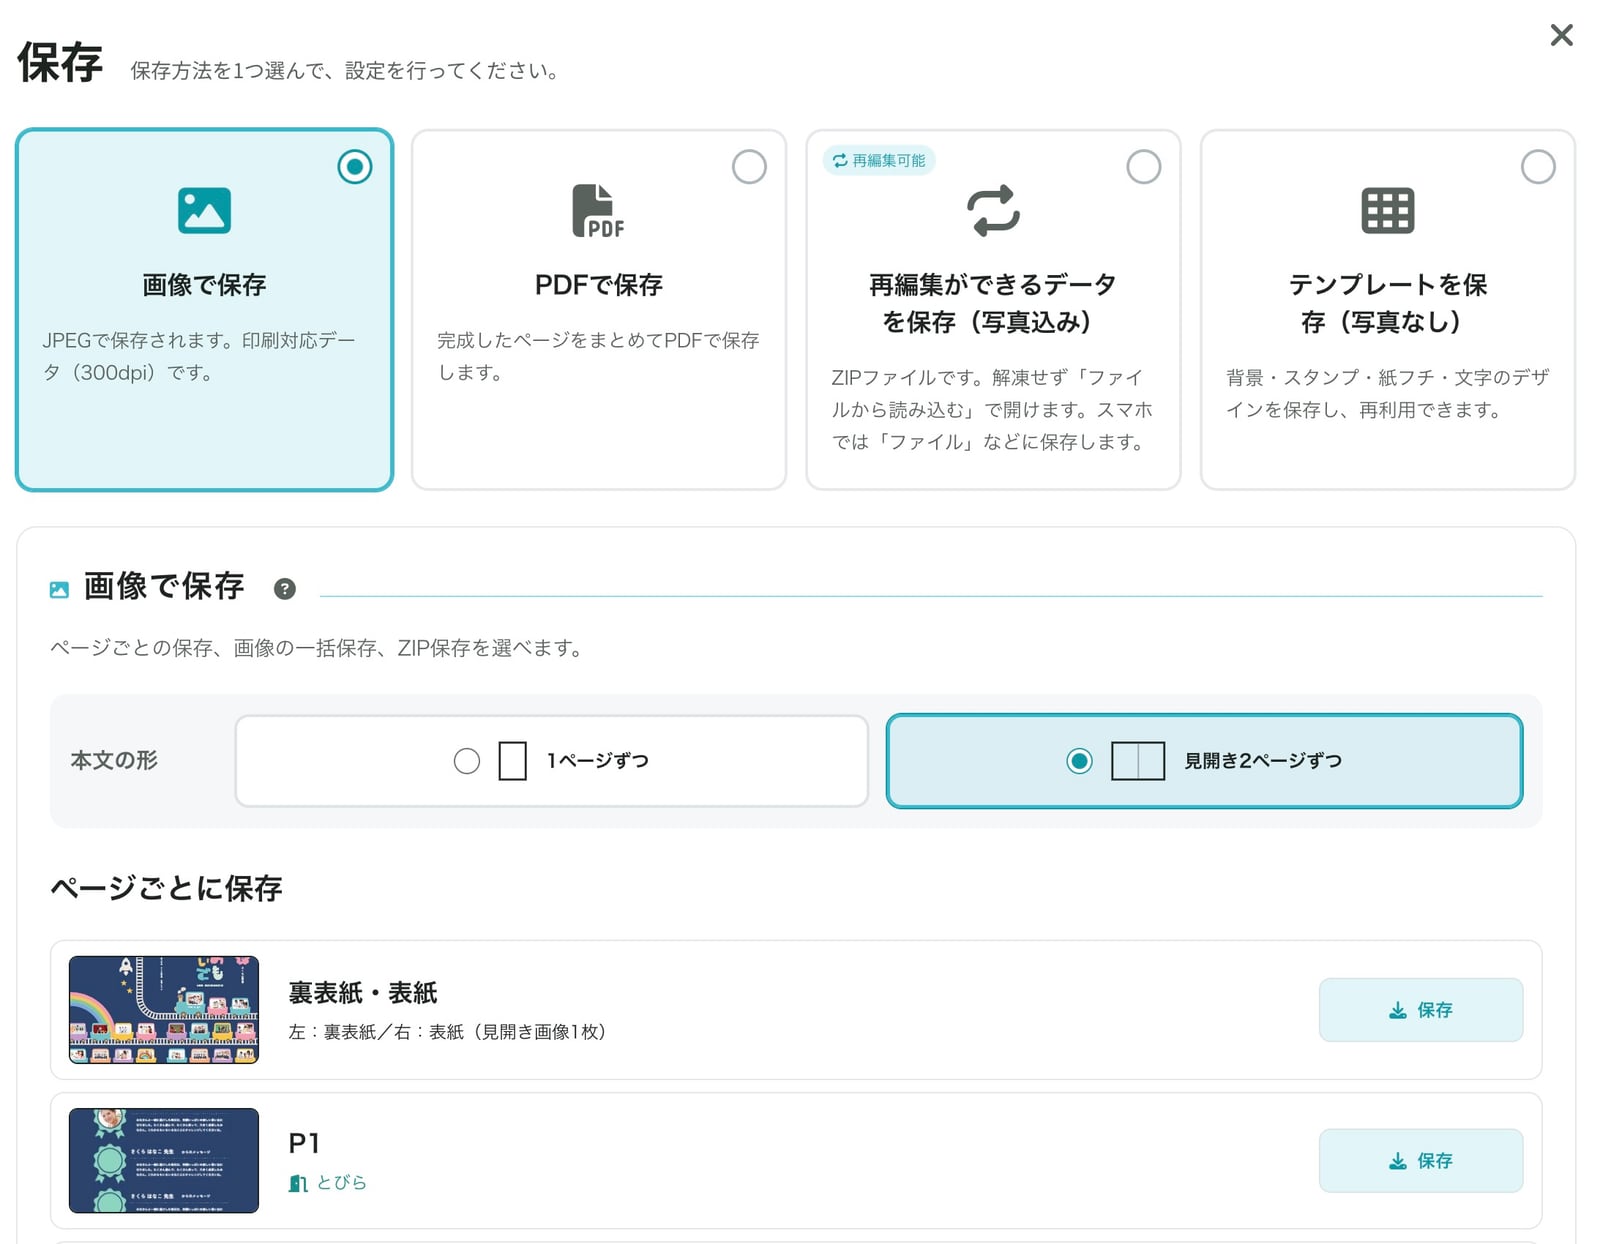
Task: Open the 裏表紙・表紙 thumbnail
Action: 164,1010
